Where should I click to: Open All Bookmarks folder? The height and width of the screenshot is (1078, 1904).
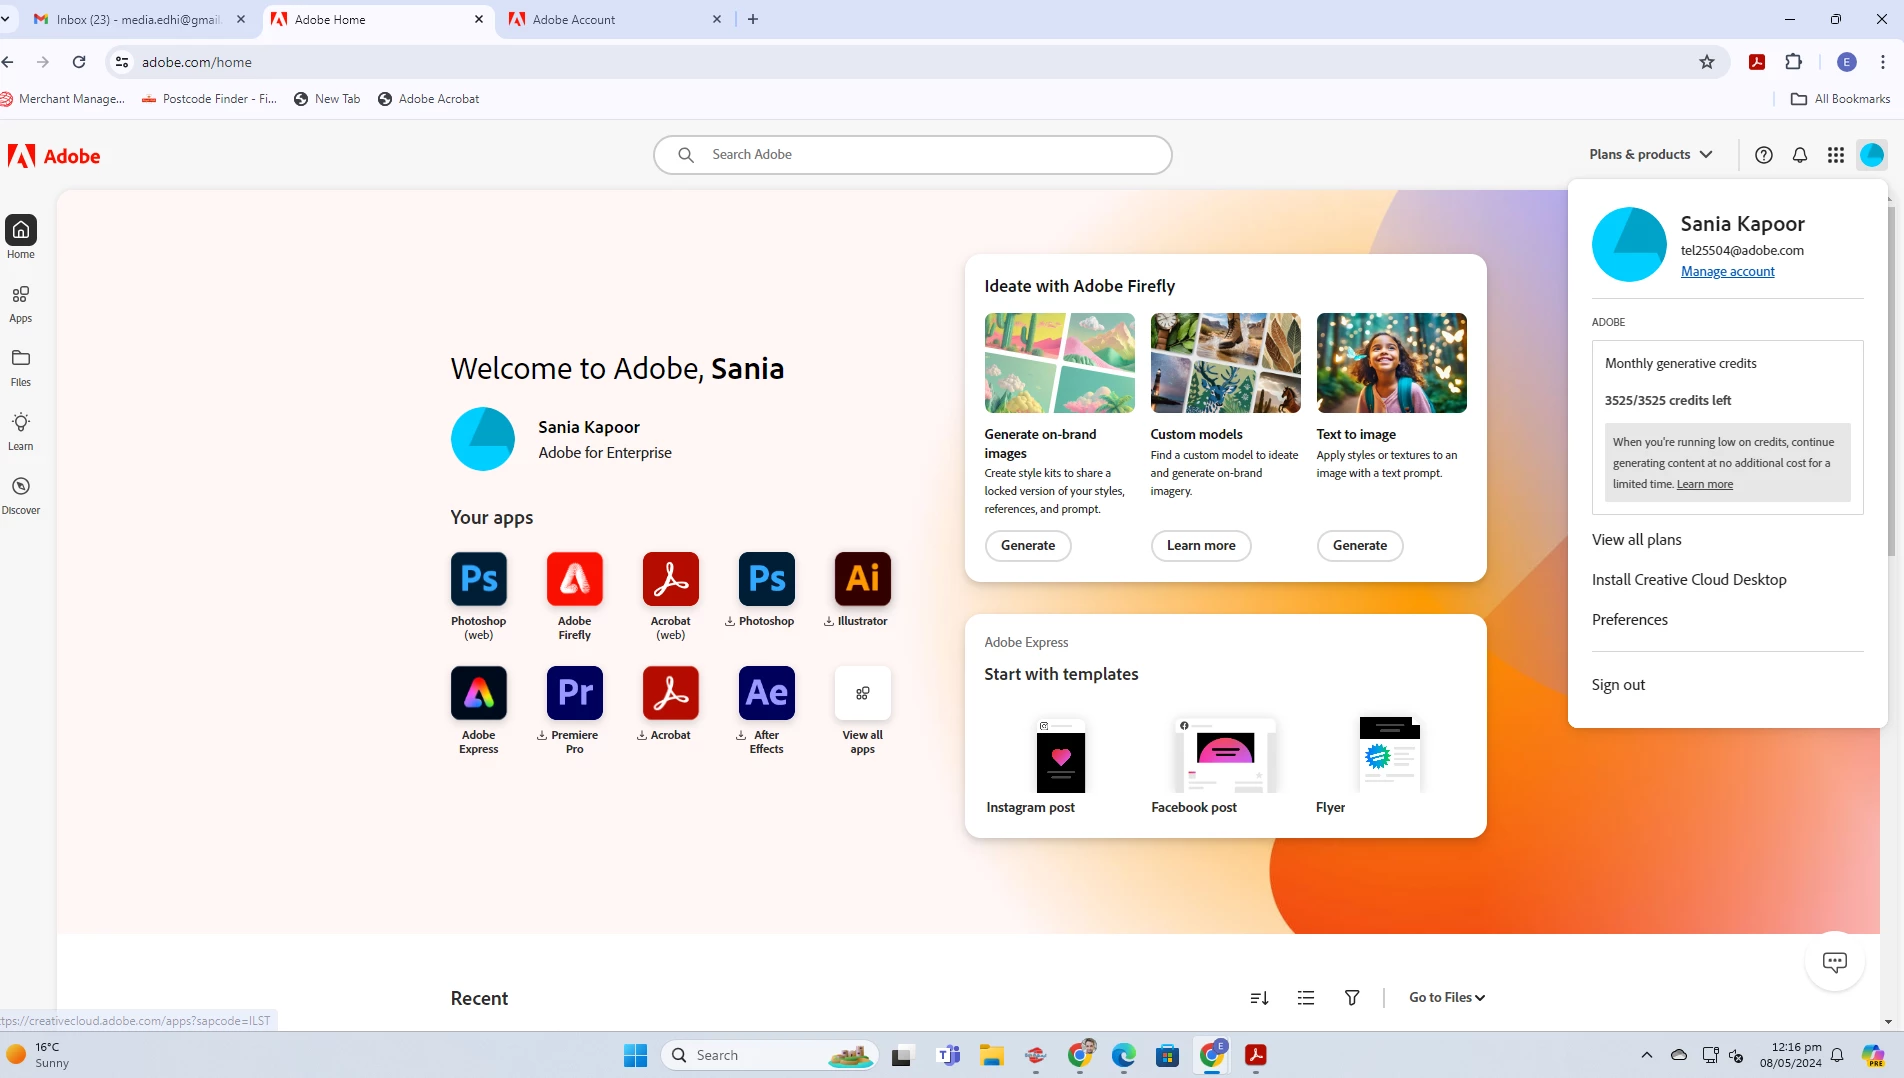[1840, 99]
